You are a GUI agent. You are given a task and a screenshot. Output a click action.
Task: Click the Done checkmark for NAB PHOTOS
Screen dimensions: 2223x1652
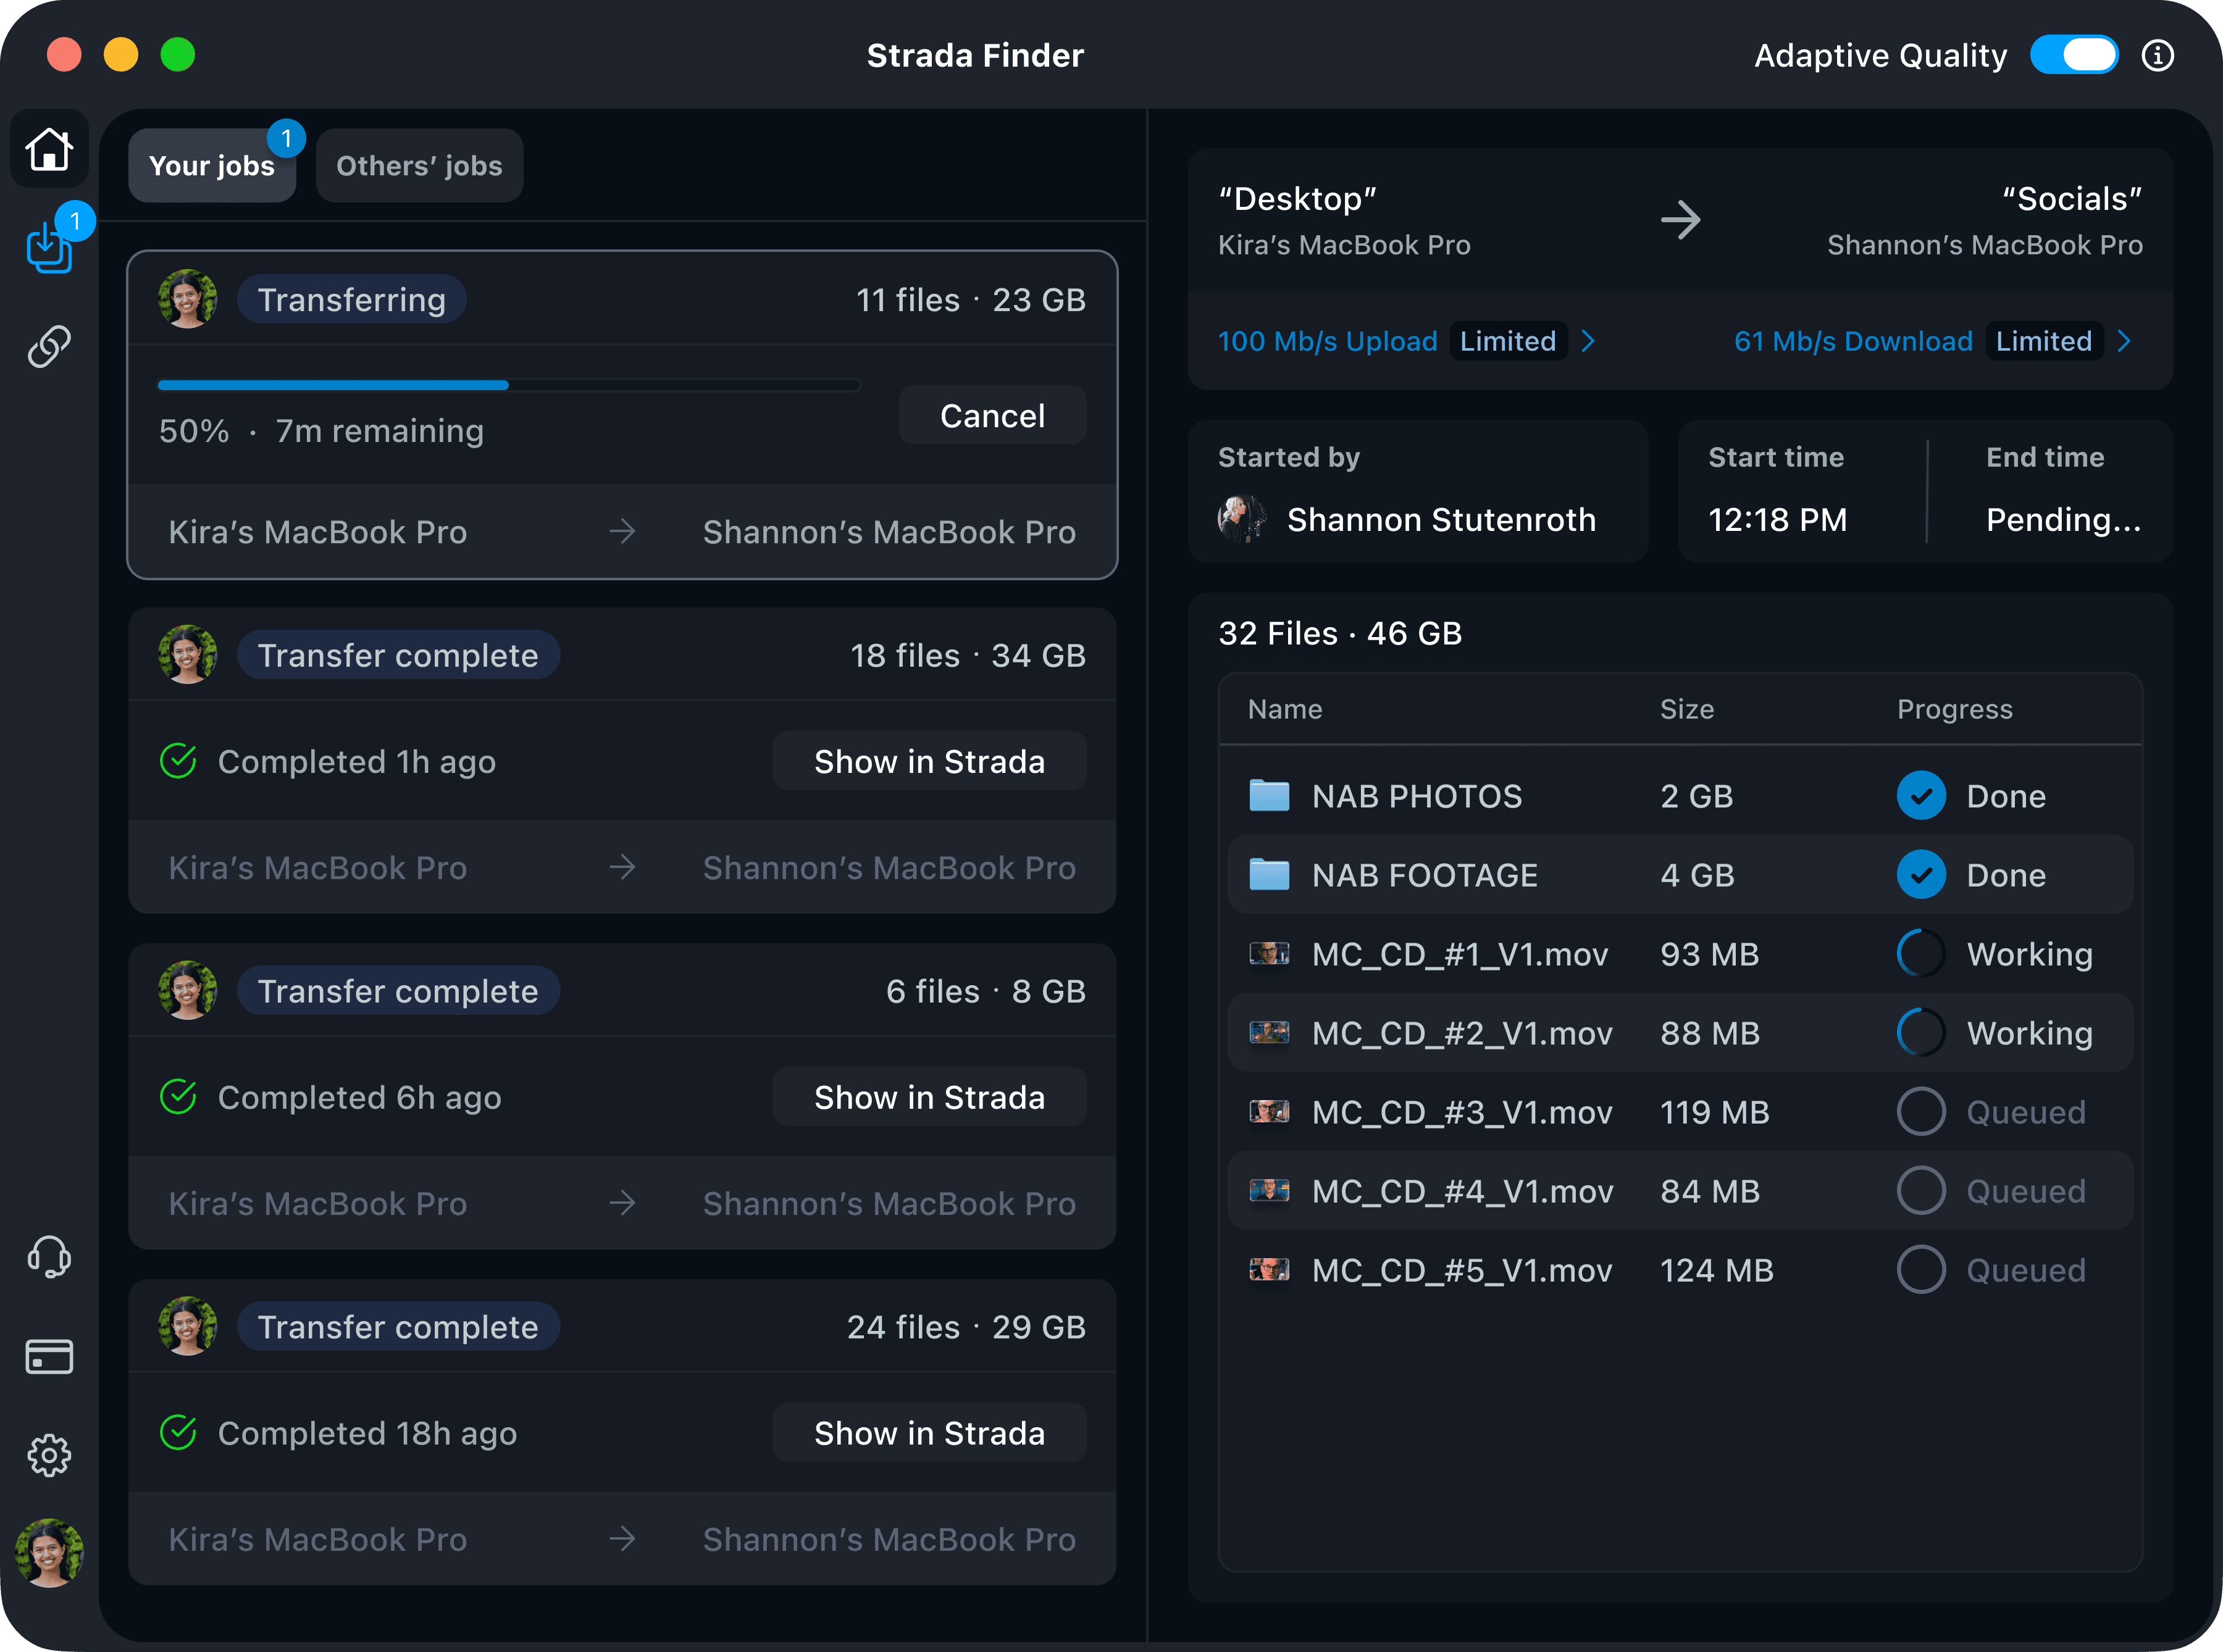[x=1921, y=796]
